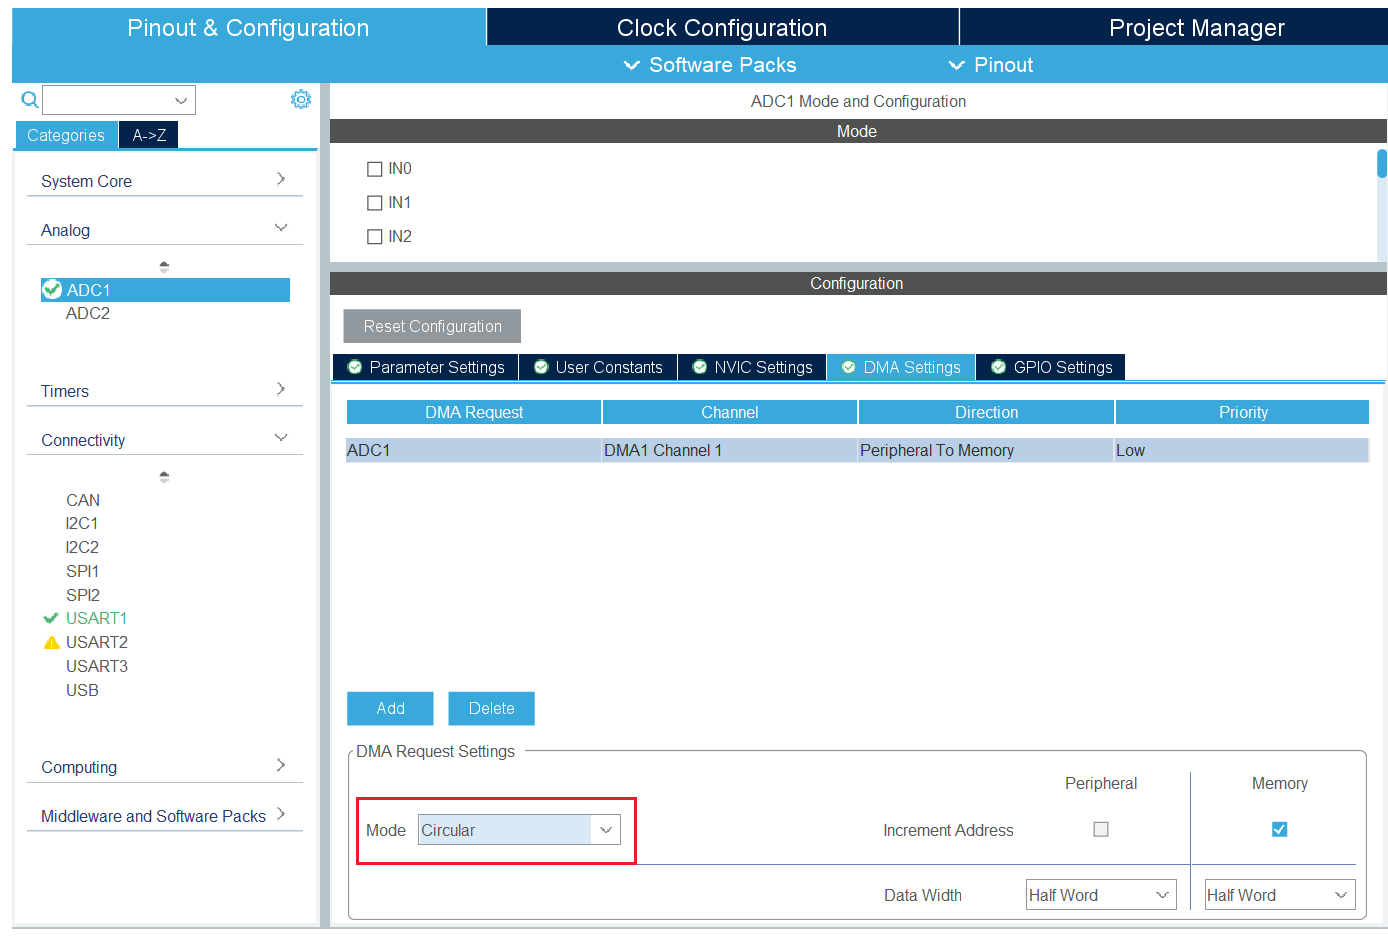Viewport: 1388px width, 939px height.
Task: Click the Add DMA request button
Action: click(x=390, y=708)
